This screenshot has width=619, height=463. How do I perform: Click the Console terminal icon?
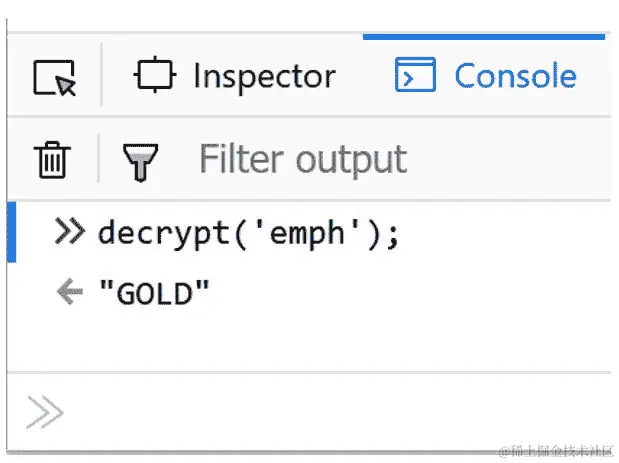[x=415, y=74]
